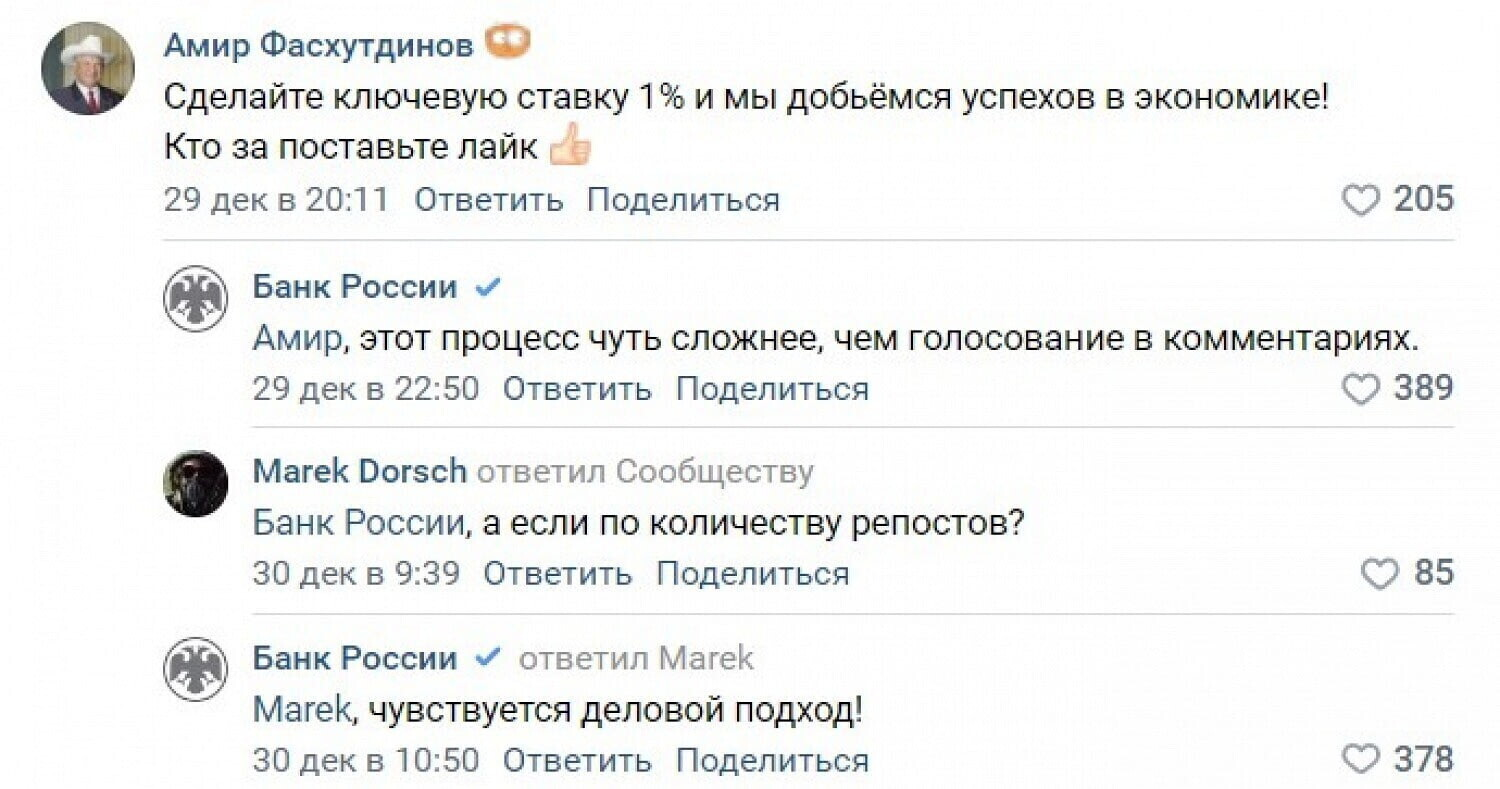Open Marek Dorsch profile name link

[359, 471]
